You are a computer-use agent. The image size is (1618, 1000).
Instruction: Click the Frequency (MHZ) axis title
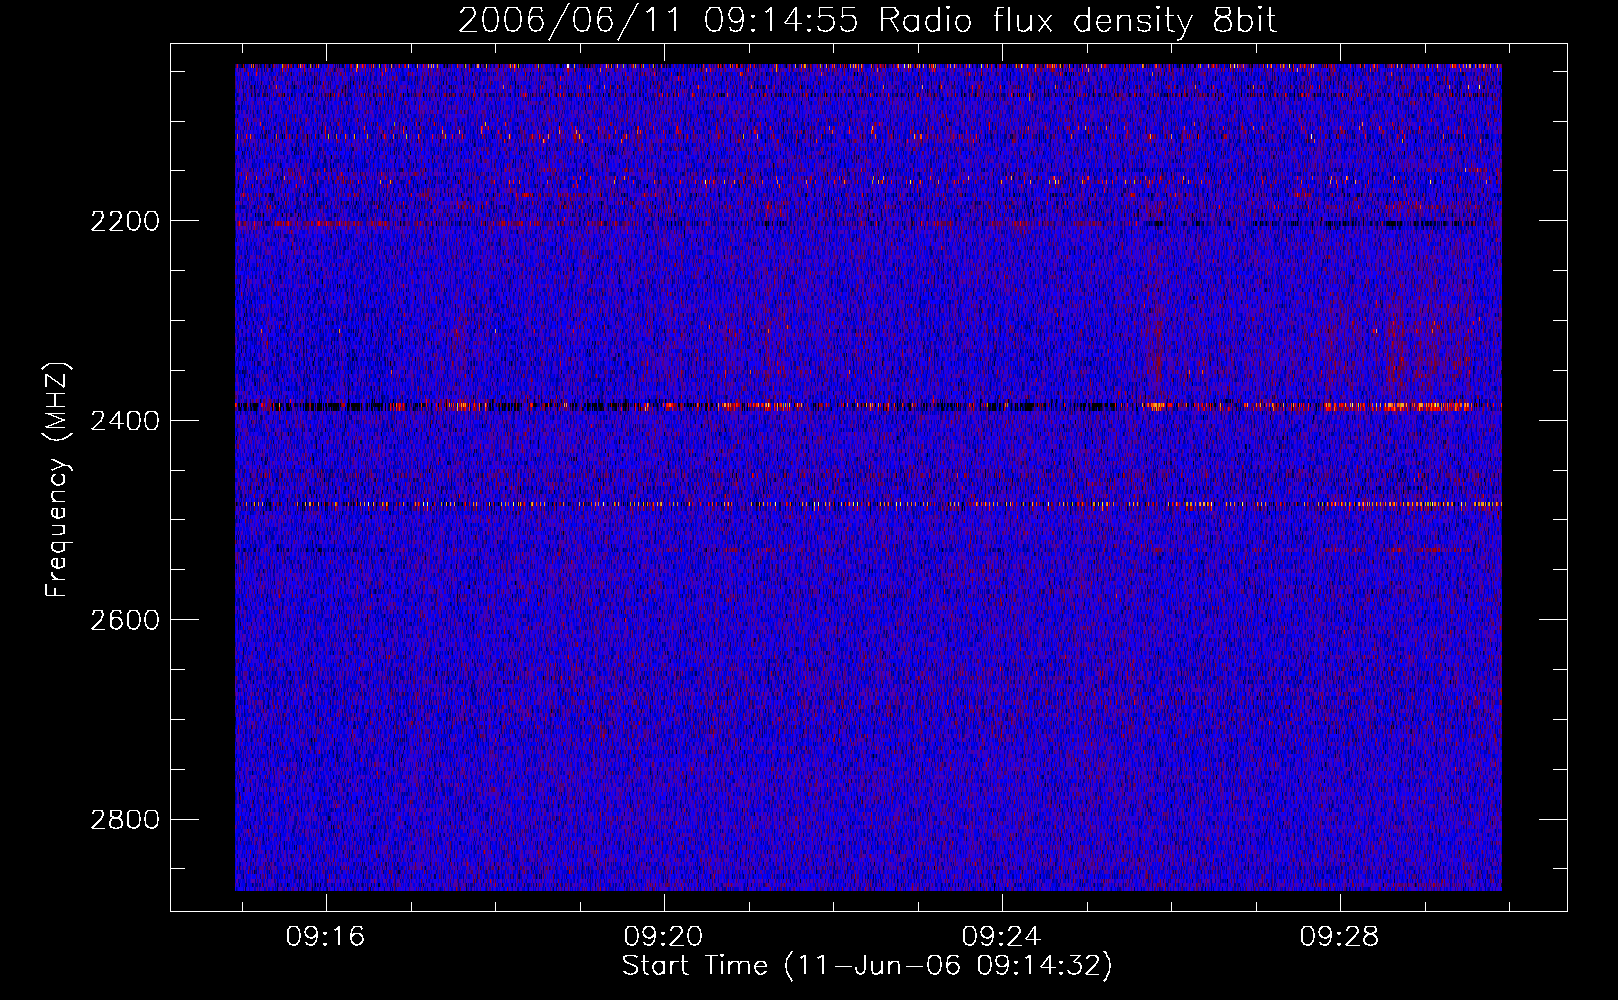pyautogui.click(x=57, y=479)
